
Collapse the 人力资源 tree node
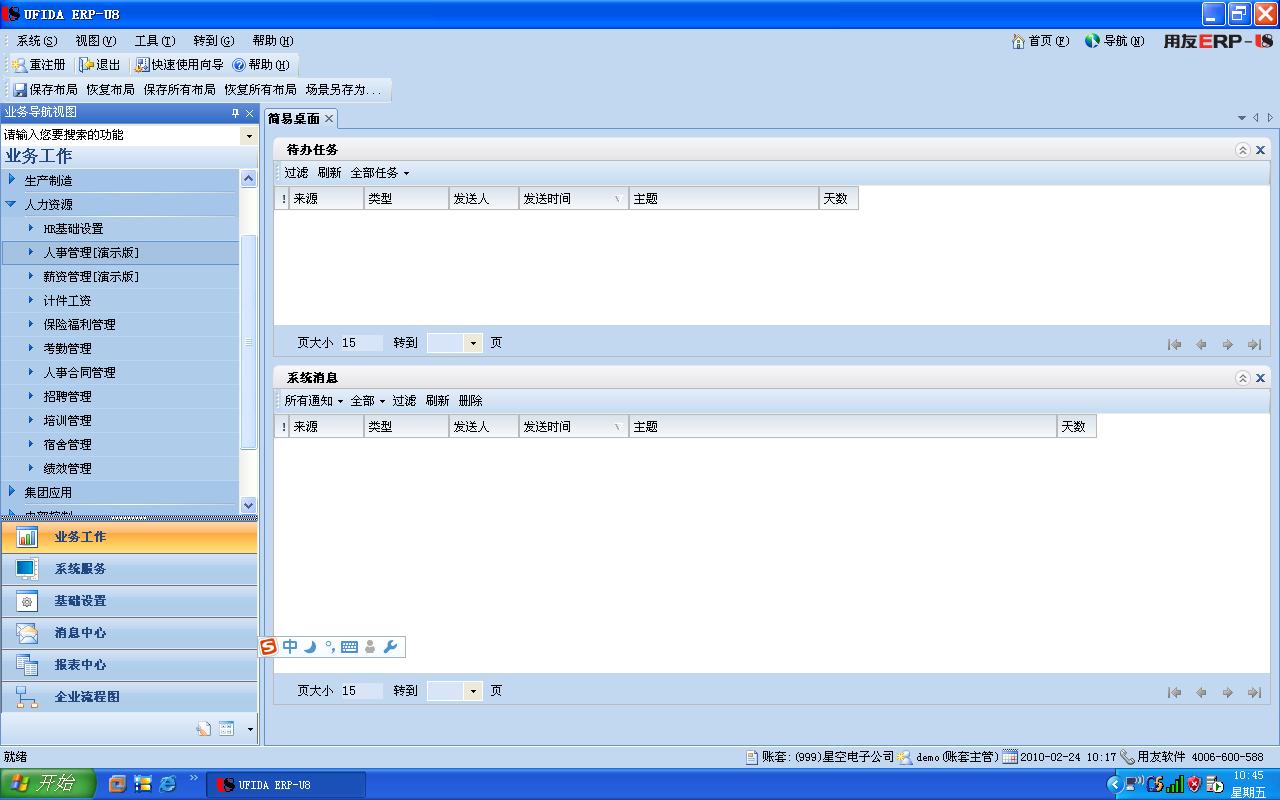pos(12,204)
